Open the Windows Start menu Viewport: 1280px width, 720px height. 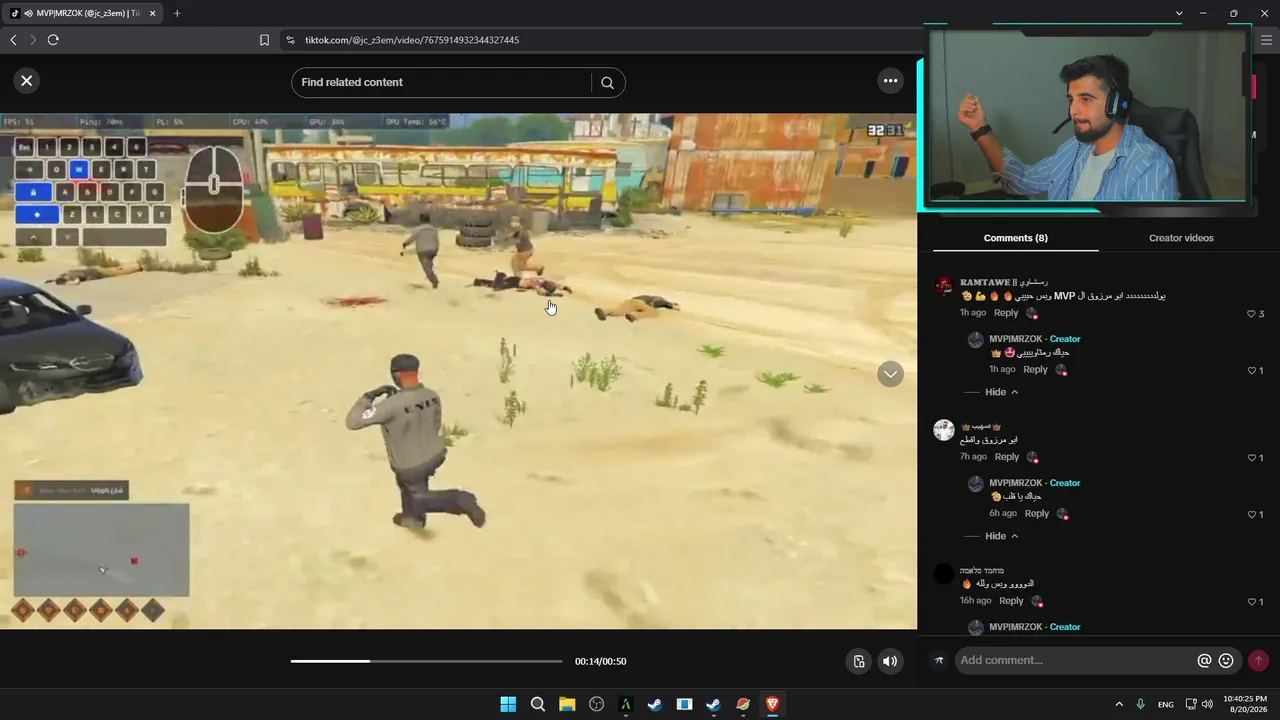pos(508,704)
